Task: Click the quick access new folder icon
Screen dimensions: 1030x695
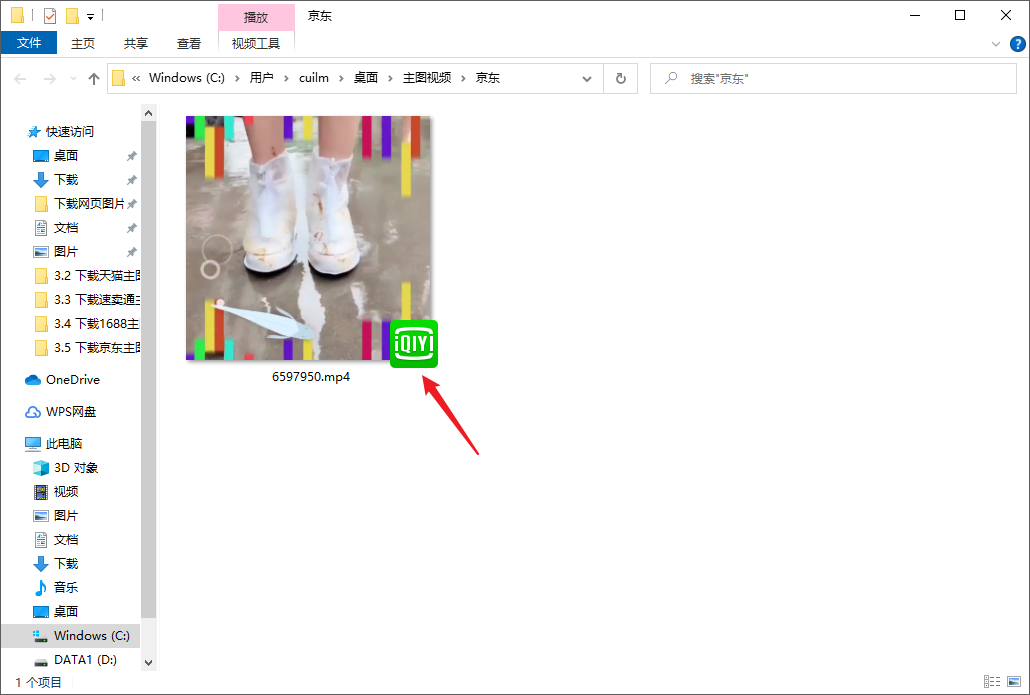Action: point(72,16)
